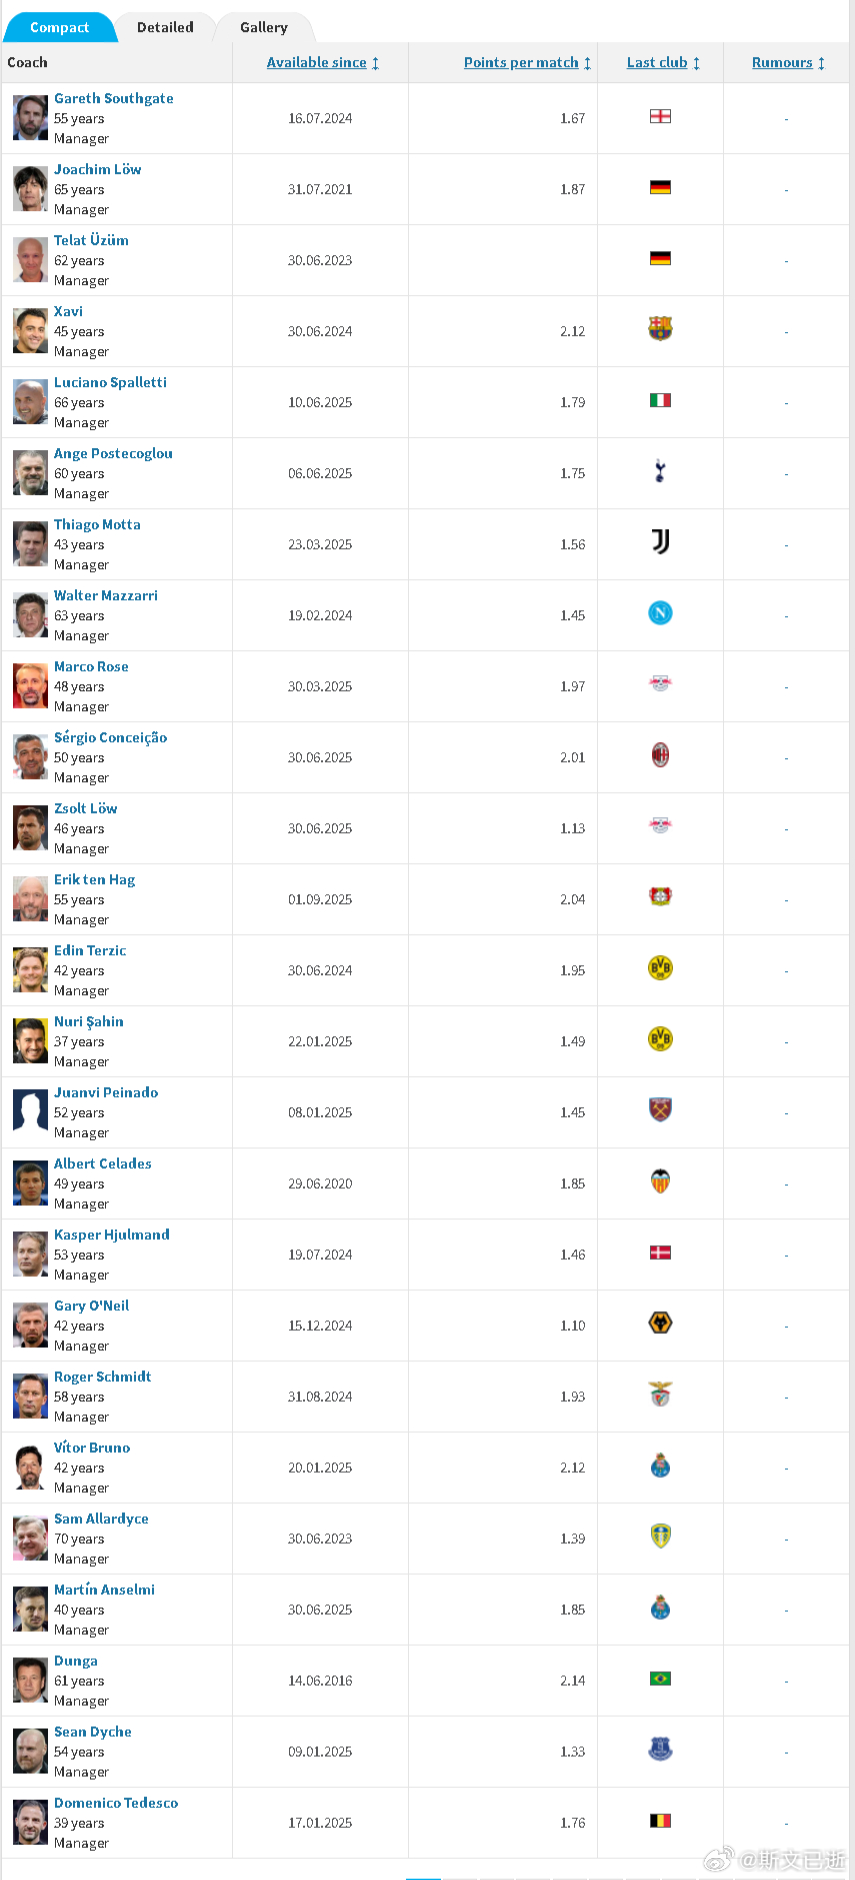Click the Bayer Leverkusen crest for Erik ten Hag
The width and height of the screenshot is (855, 1880).
[660, 897]
